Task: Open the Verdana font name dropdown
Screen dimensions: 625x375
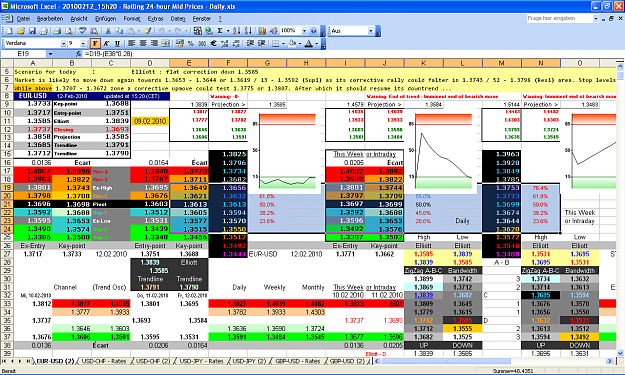Action: pos(63,43)
